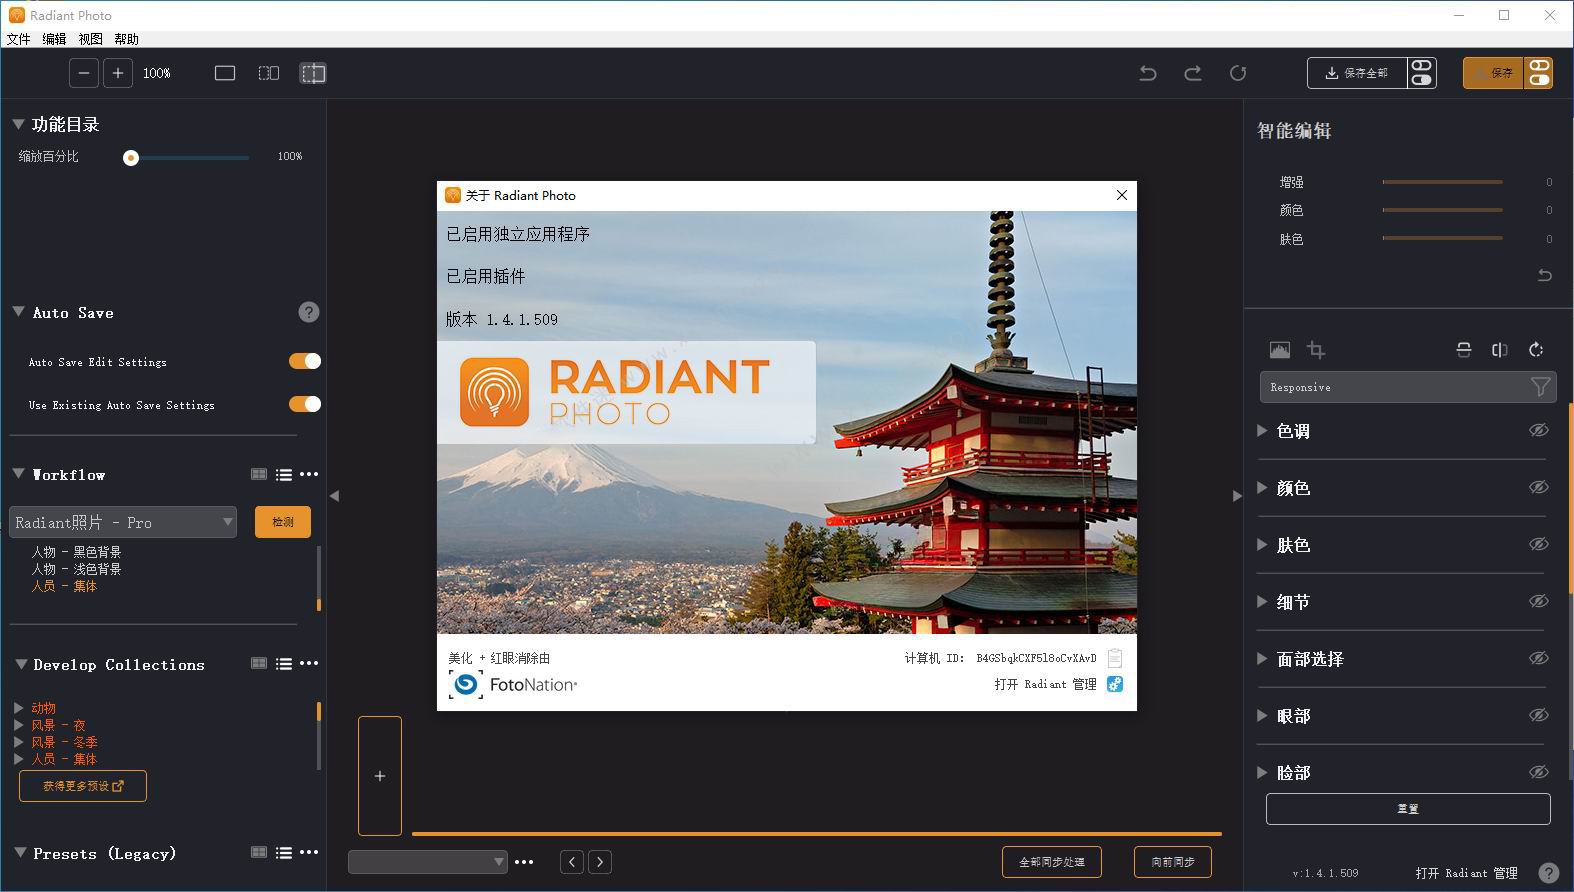1574x892 pixels.
Task: Toggle visibility eye for 脸部
Action: [1538, 772]
